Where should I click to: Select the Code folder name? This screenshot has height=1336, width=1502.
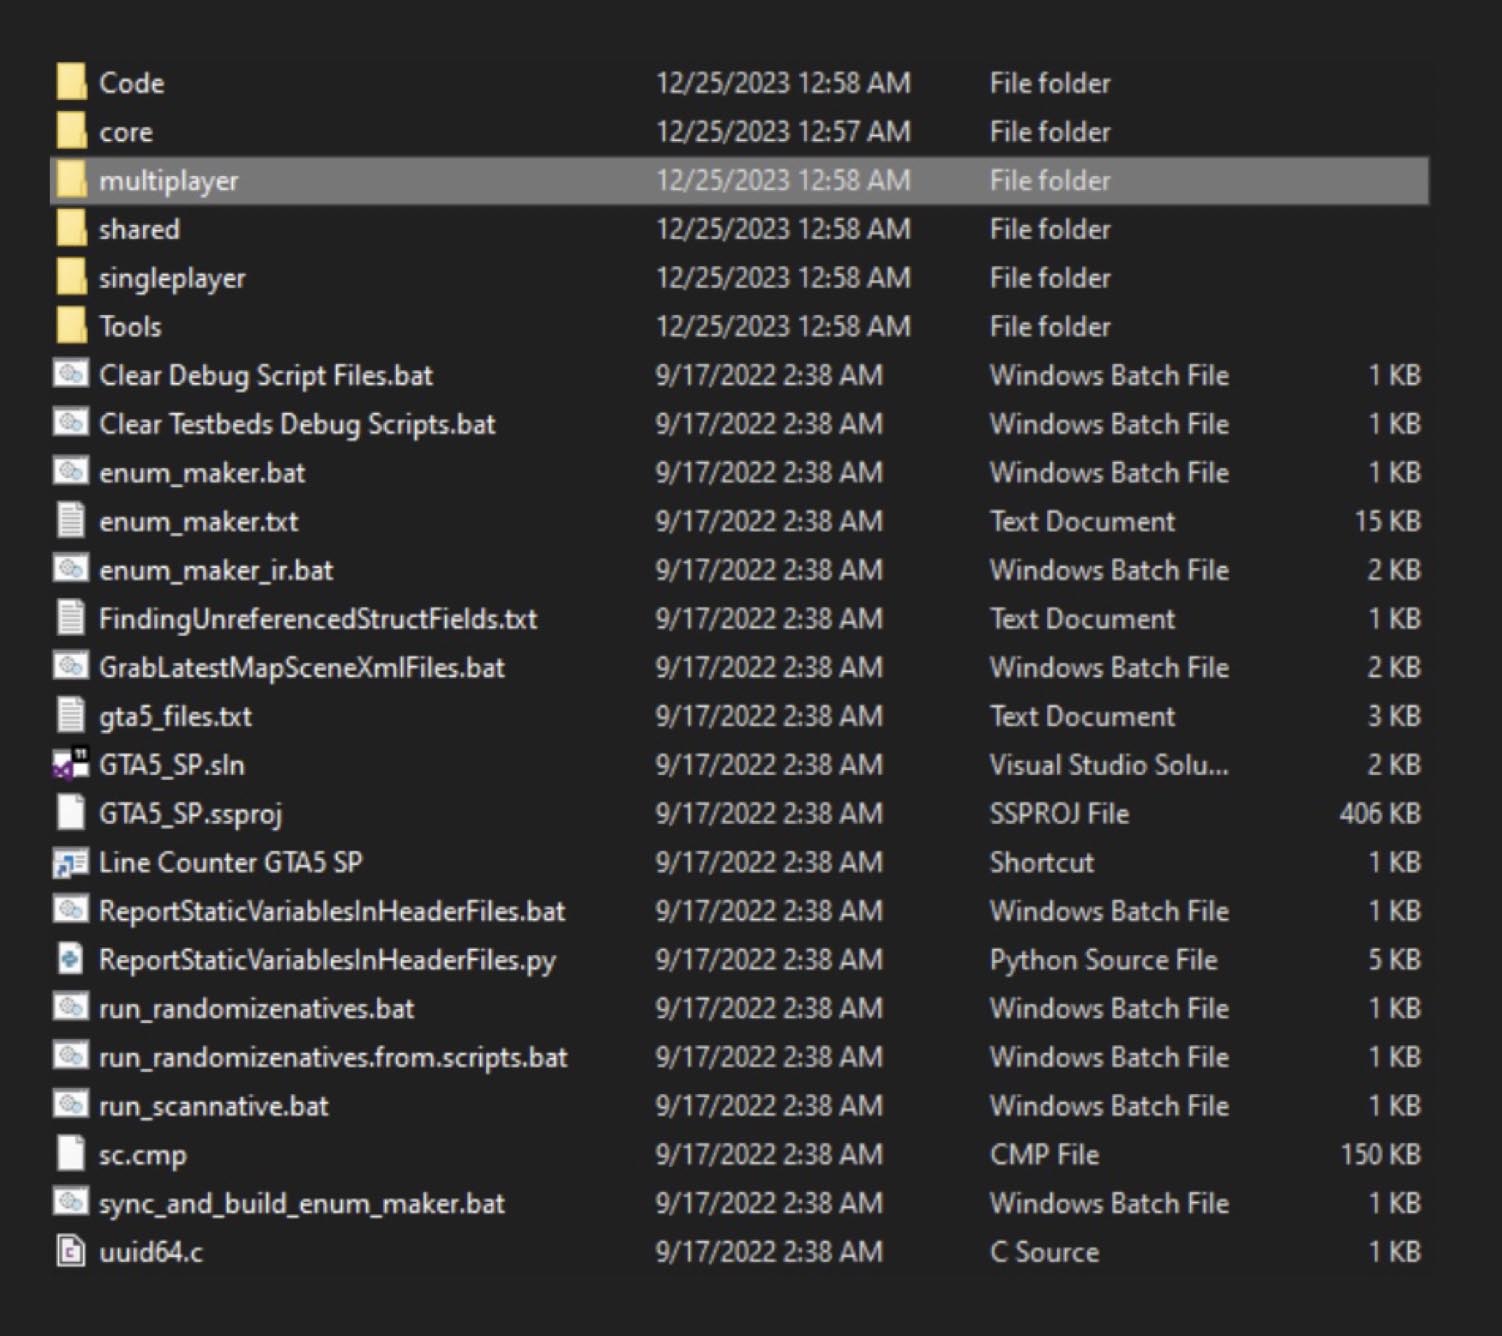(132, 83)
